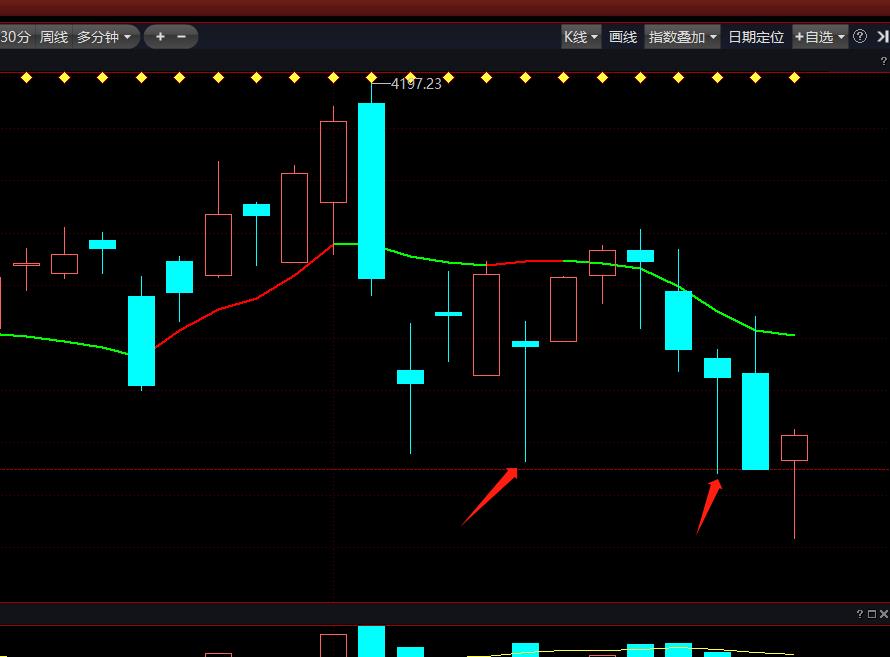Switch to the 周线 weekly tab
The image size is (890, 657).
[x=54, y=37]
